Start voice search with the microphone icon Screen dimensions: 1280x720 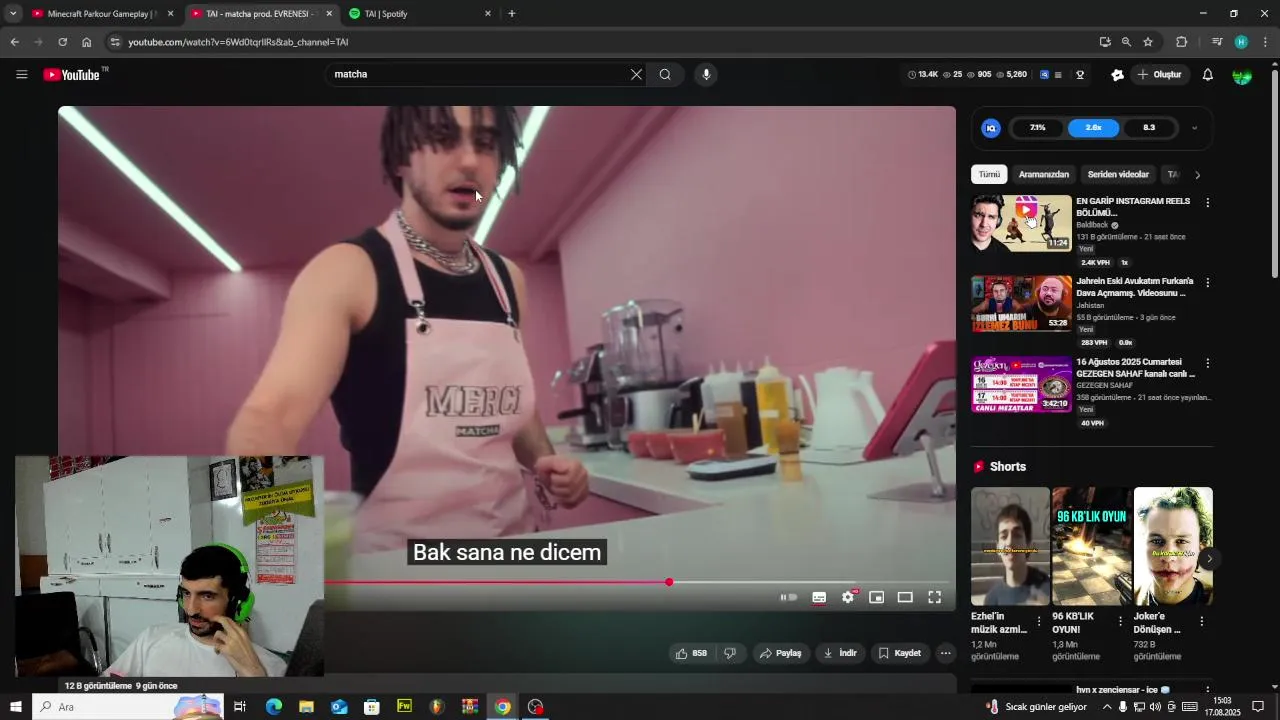706,74
